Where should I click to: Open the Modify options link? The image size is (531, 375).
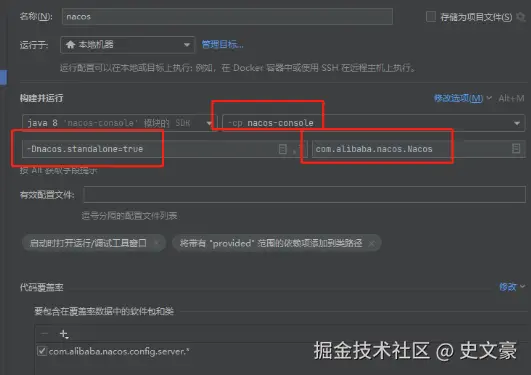pos(459,98)
